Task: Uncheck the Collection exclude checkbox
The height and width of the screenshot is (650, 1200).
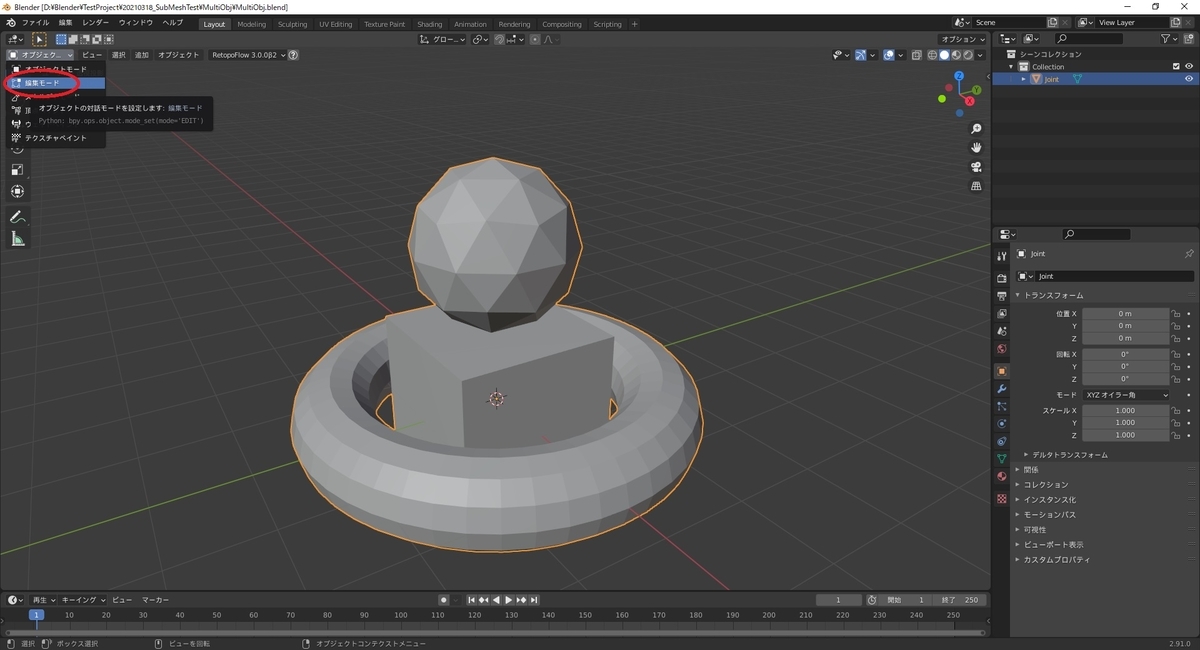Action: (x=1176, y=67)
